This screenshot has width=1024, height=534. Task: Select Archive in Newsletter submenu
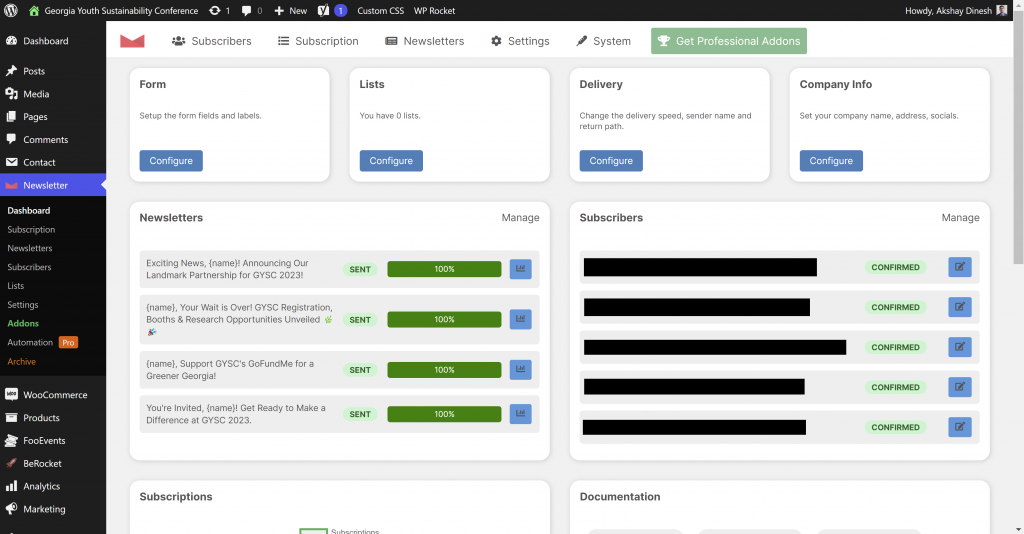tap(21, 362)
